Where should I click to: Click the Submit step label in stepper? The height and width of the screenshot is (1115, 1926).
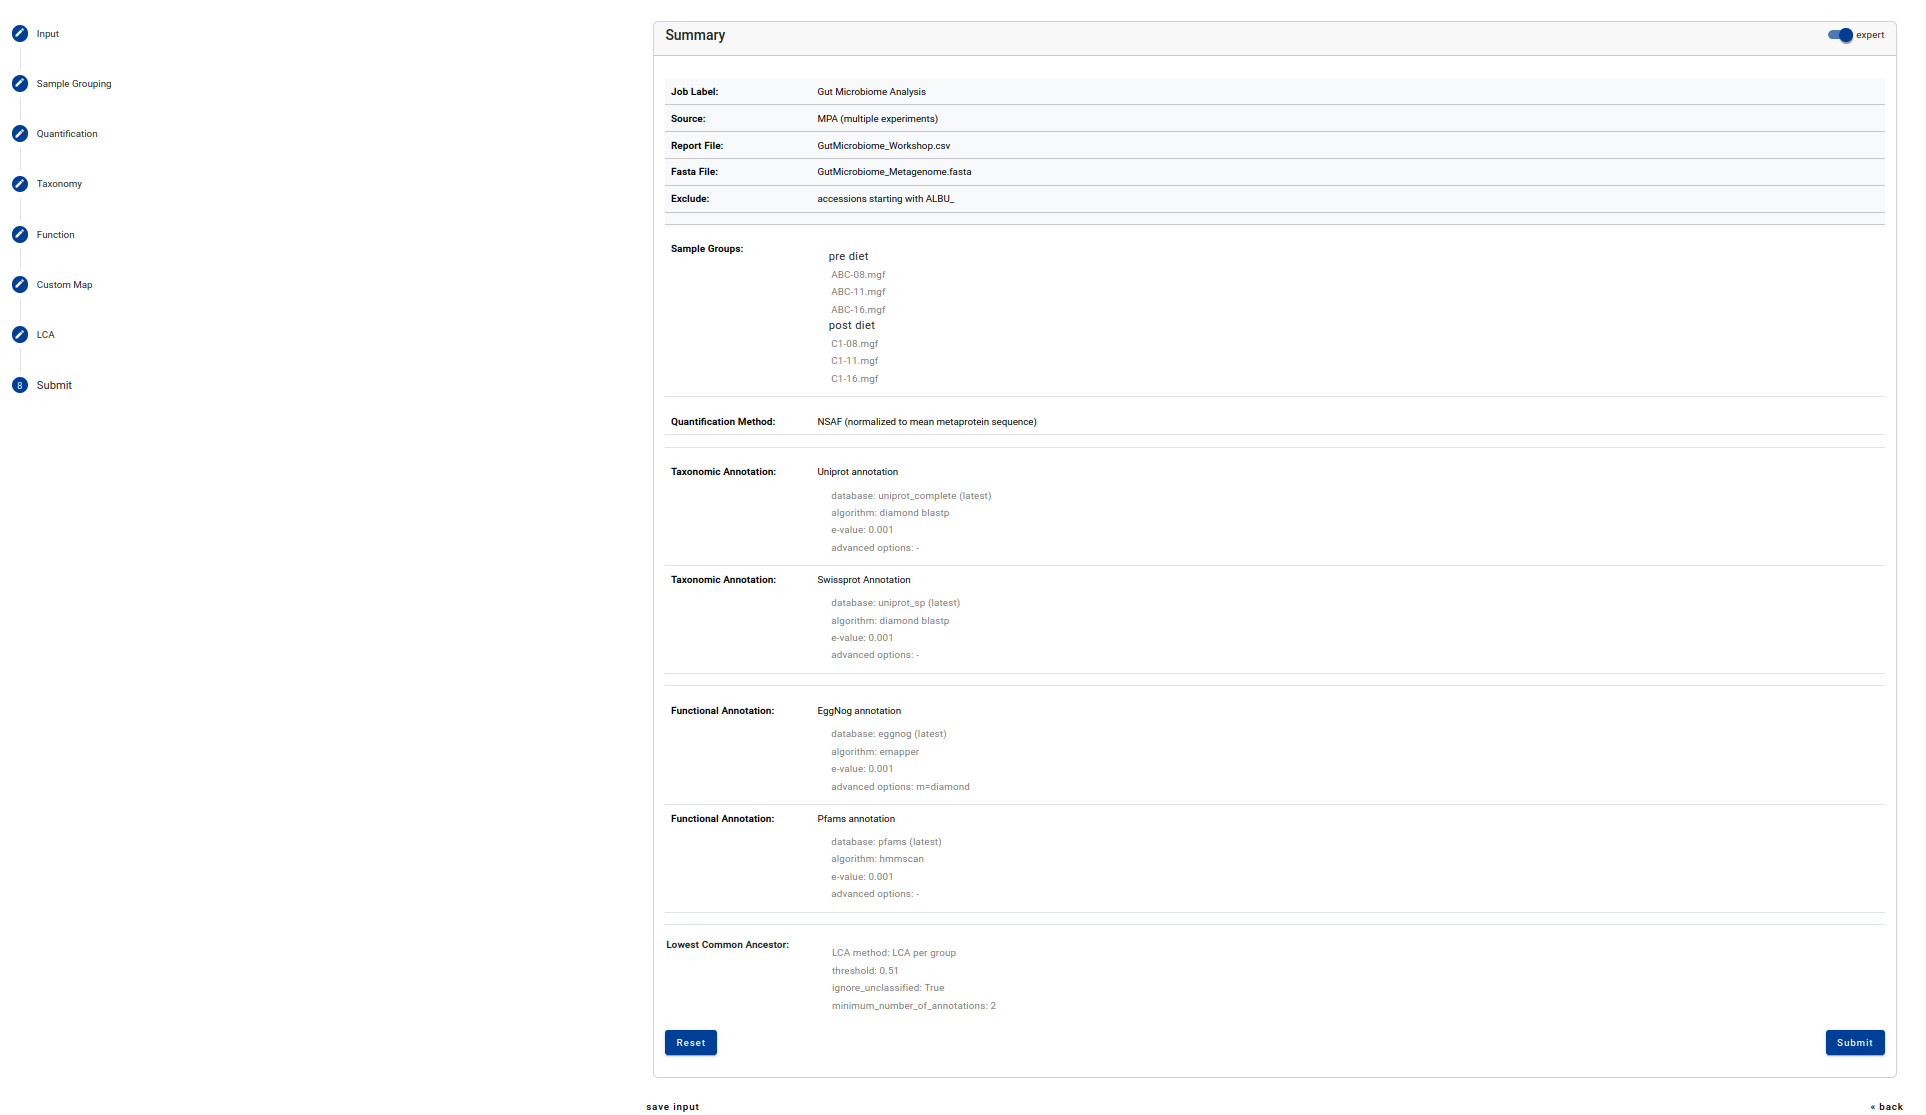54,385
